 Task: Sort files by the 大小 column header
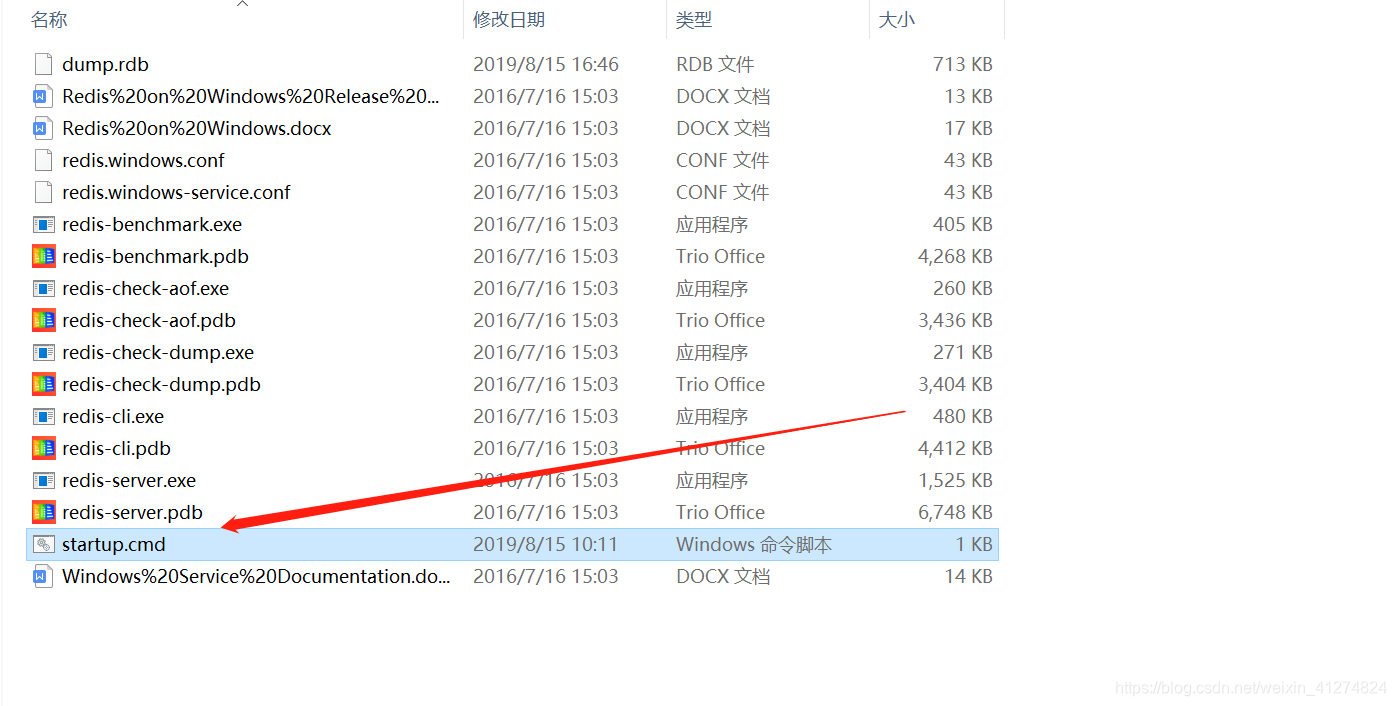tap(897, 20)
